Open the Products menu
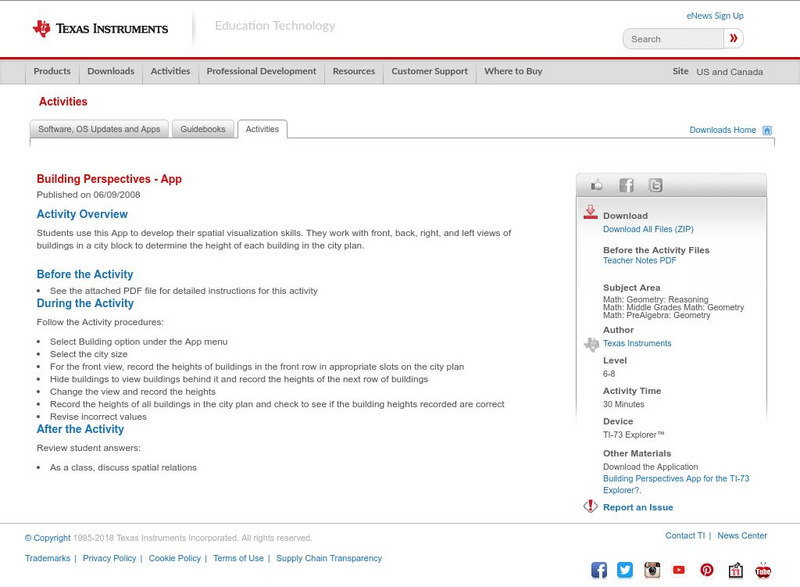 click(x=51, y=71)
